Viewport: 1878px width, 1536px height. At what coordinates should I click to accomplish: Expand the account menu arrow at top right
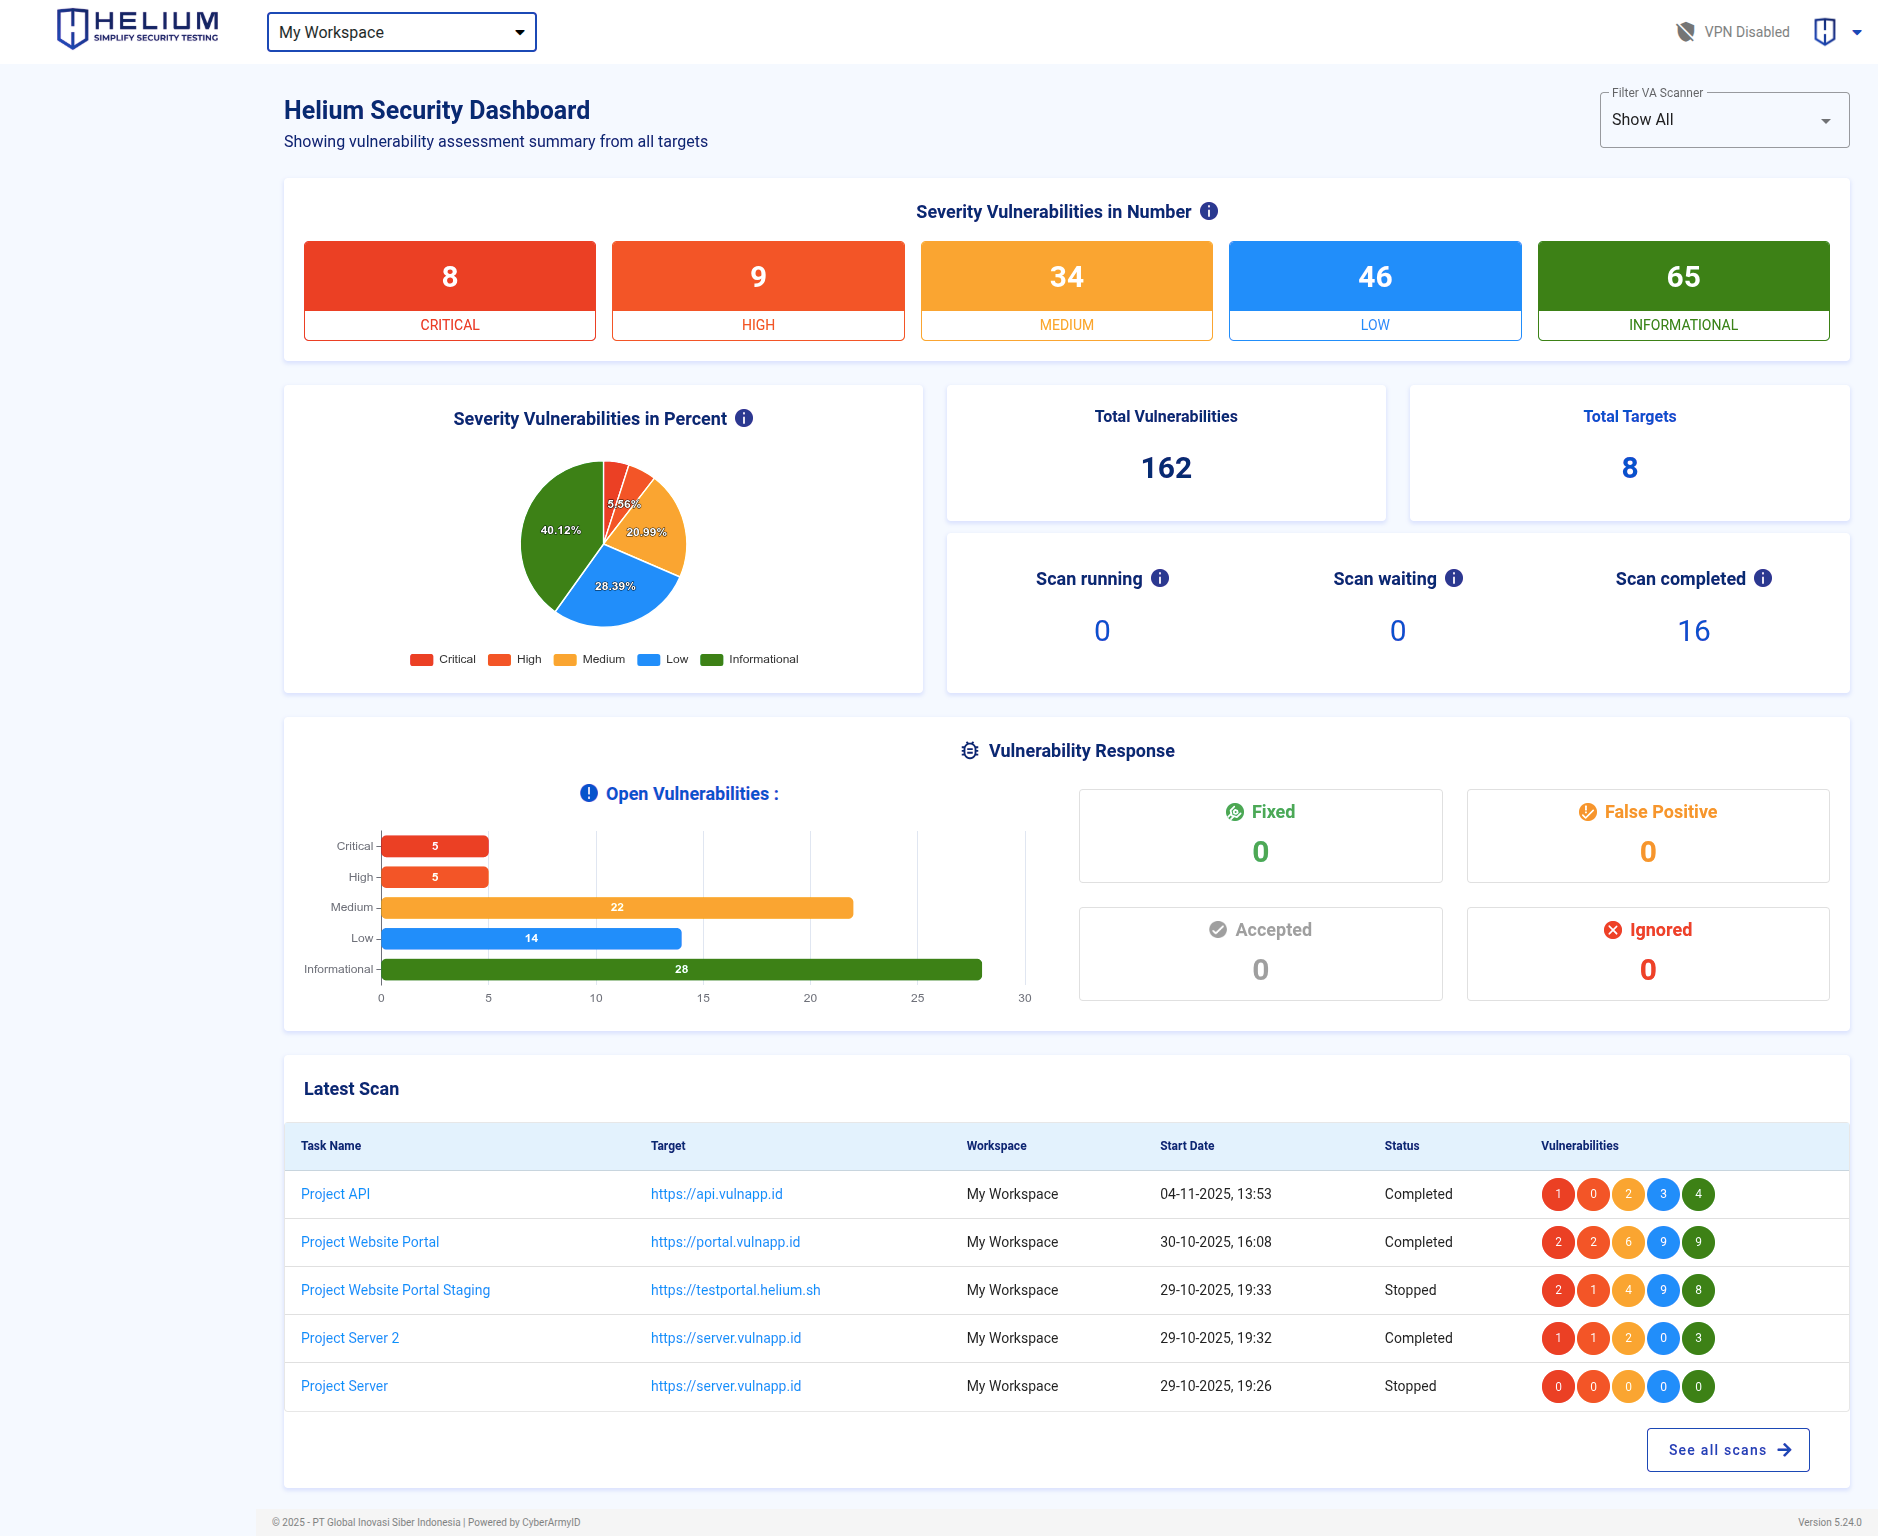tap(1858, 31)
